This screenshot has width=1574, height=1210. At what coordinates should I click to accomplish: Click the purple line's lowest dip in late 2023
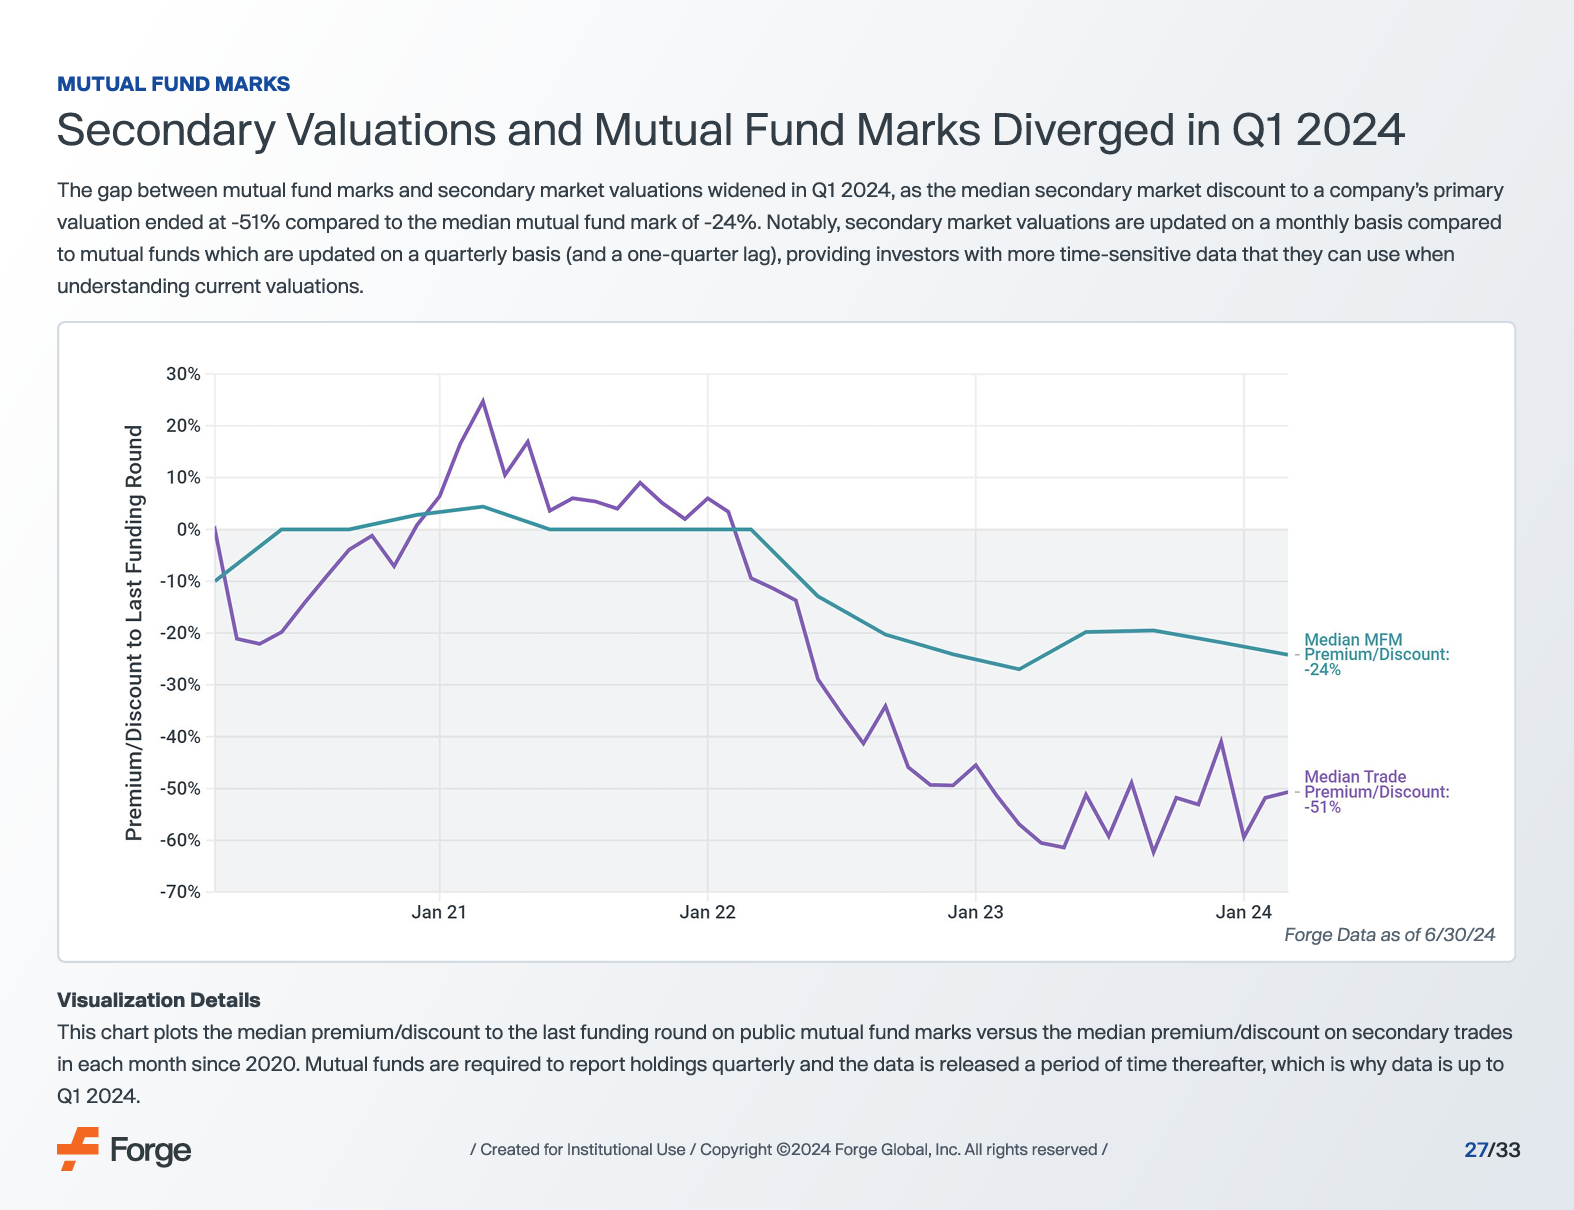(1153, 853)
